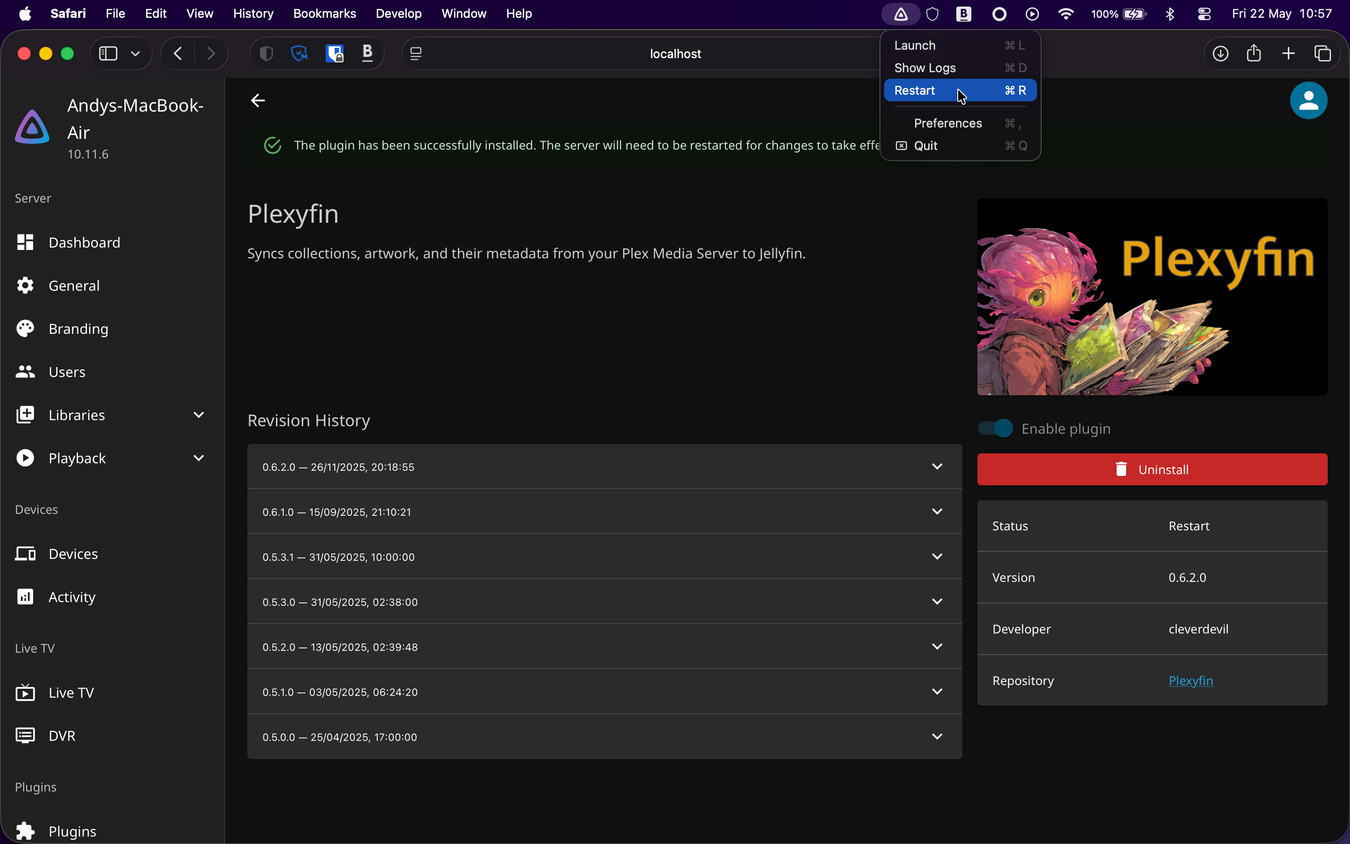Image resolution: width=1350 pixels, height=844 pixels.
Task: Click the localhost address bar
Action: tap(675, 53)
